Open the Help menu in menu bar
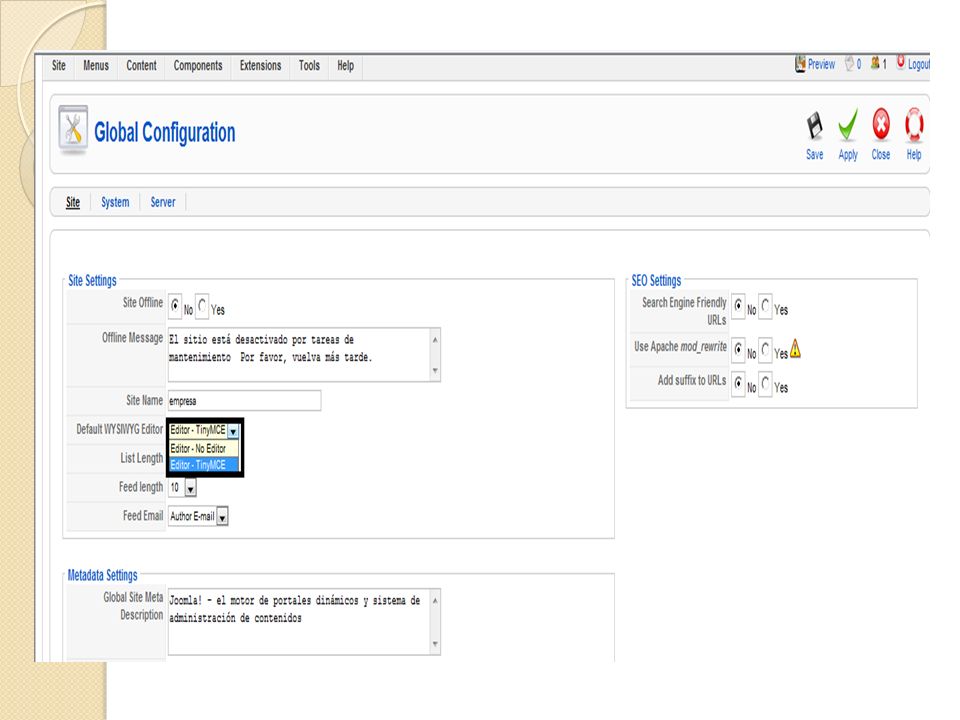This screenshot has height=720, width=960. click(345, 66)
